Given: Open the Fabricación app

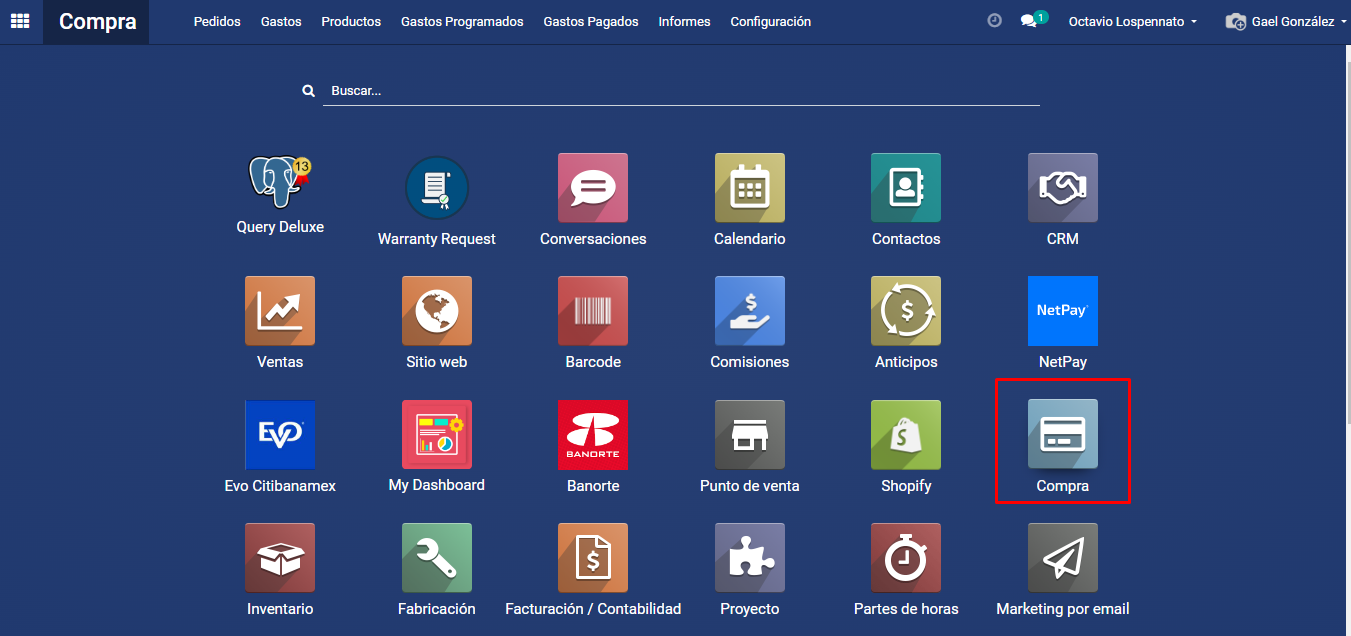Looking at the screenshot, I should [437, 558].
